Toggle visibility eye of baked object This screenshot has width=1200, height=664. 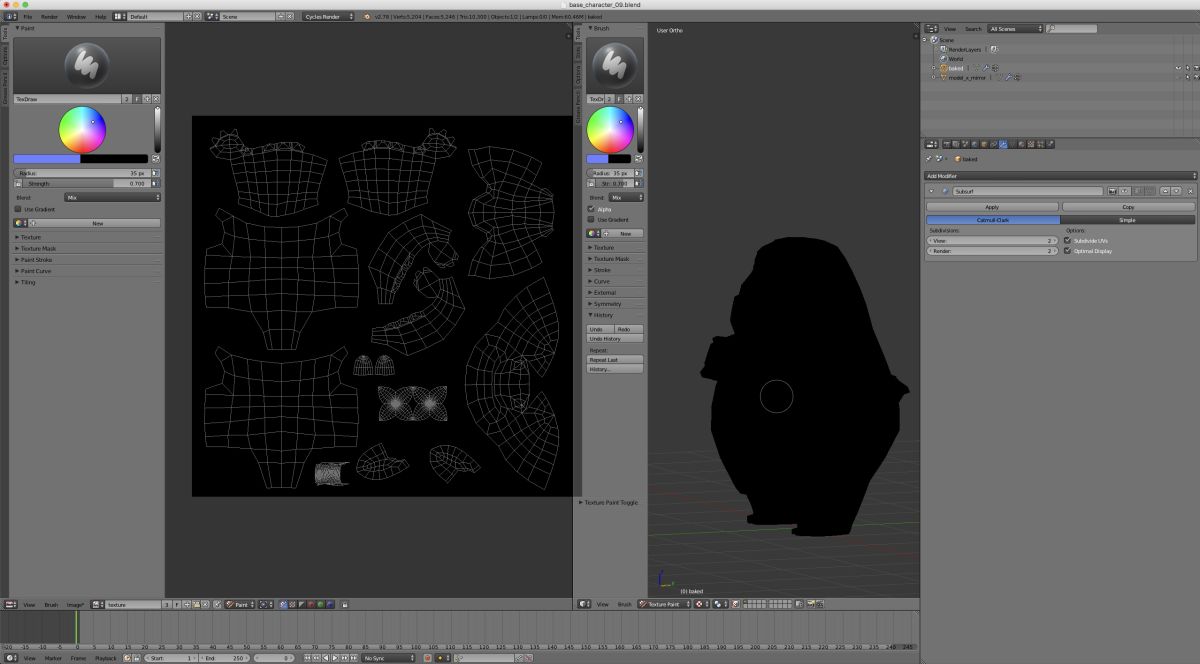(1178, 68)
